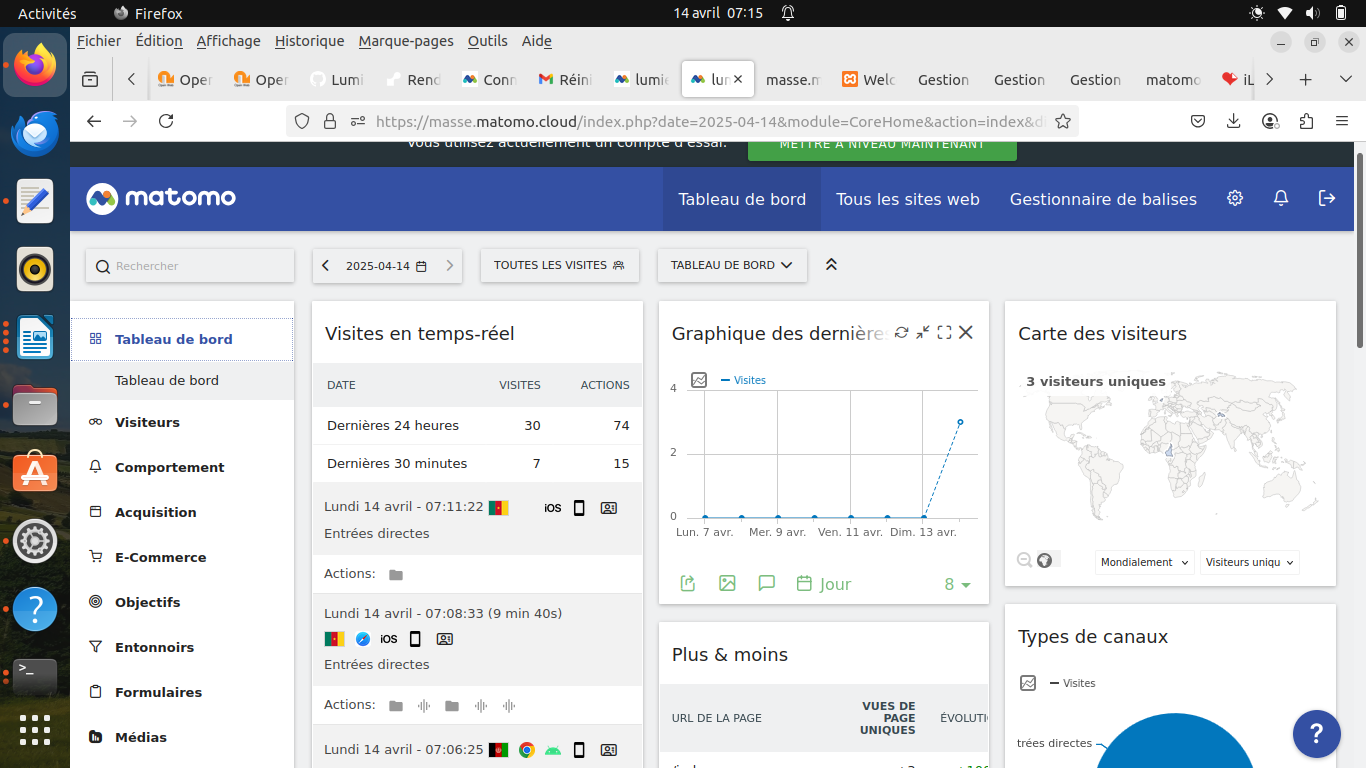1366x768 pixels.
Task: Open Thunderbird from the Ubuntu dock
Action: coord(35,134)
